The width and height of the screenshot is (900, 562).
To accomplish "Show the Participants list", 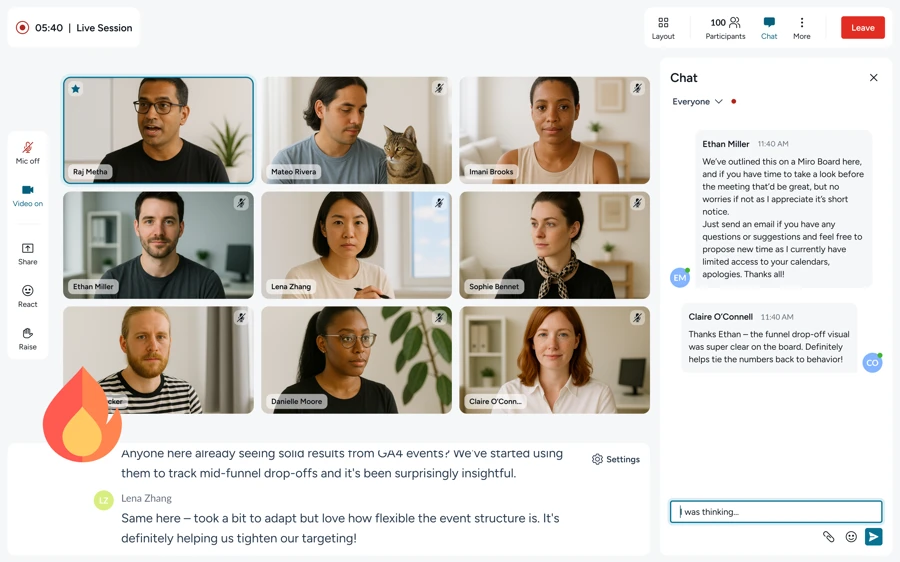I will coord(725,28).
